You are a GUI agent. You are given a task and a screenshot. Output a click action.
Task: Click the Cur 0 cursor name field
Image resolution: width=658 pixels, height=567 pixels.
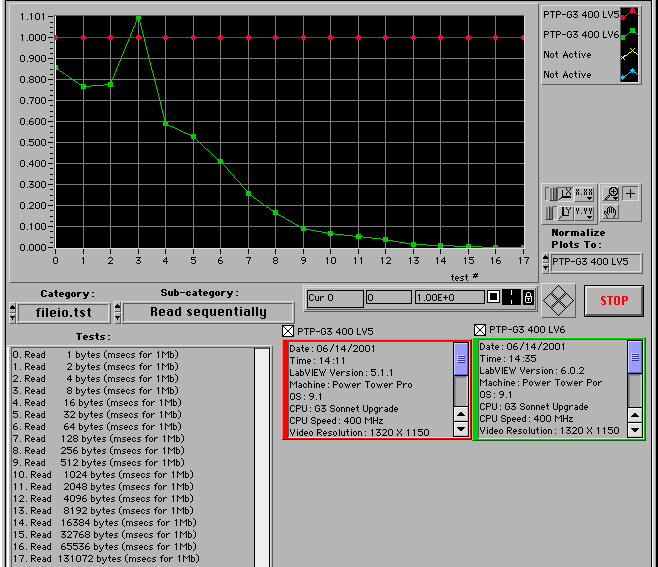click(334, 297)
